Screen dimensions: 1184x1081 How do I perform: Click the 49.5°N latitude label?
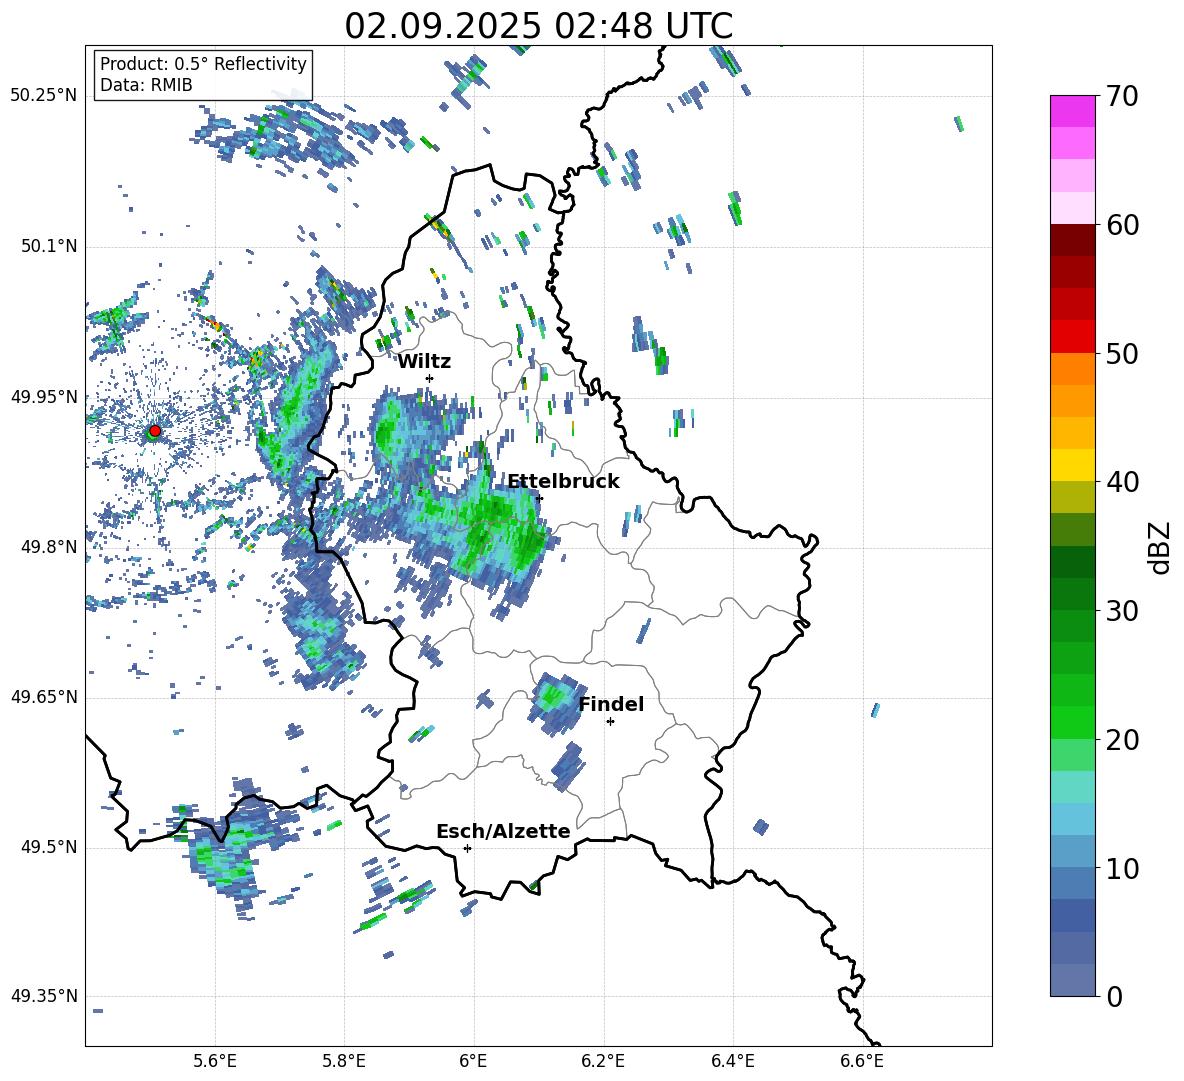tap(48, 847)
